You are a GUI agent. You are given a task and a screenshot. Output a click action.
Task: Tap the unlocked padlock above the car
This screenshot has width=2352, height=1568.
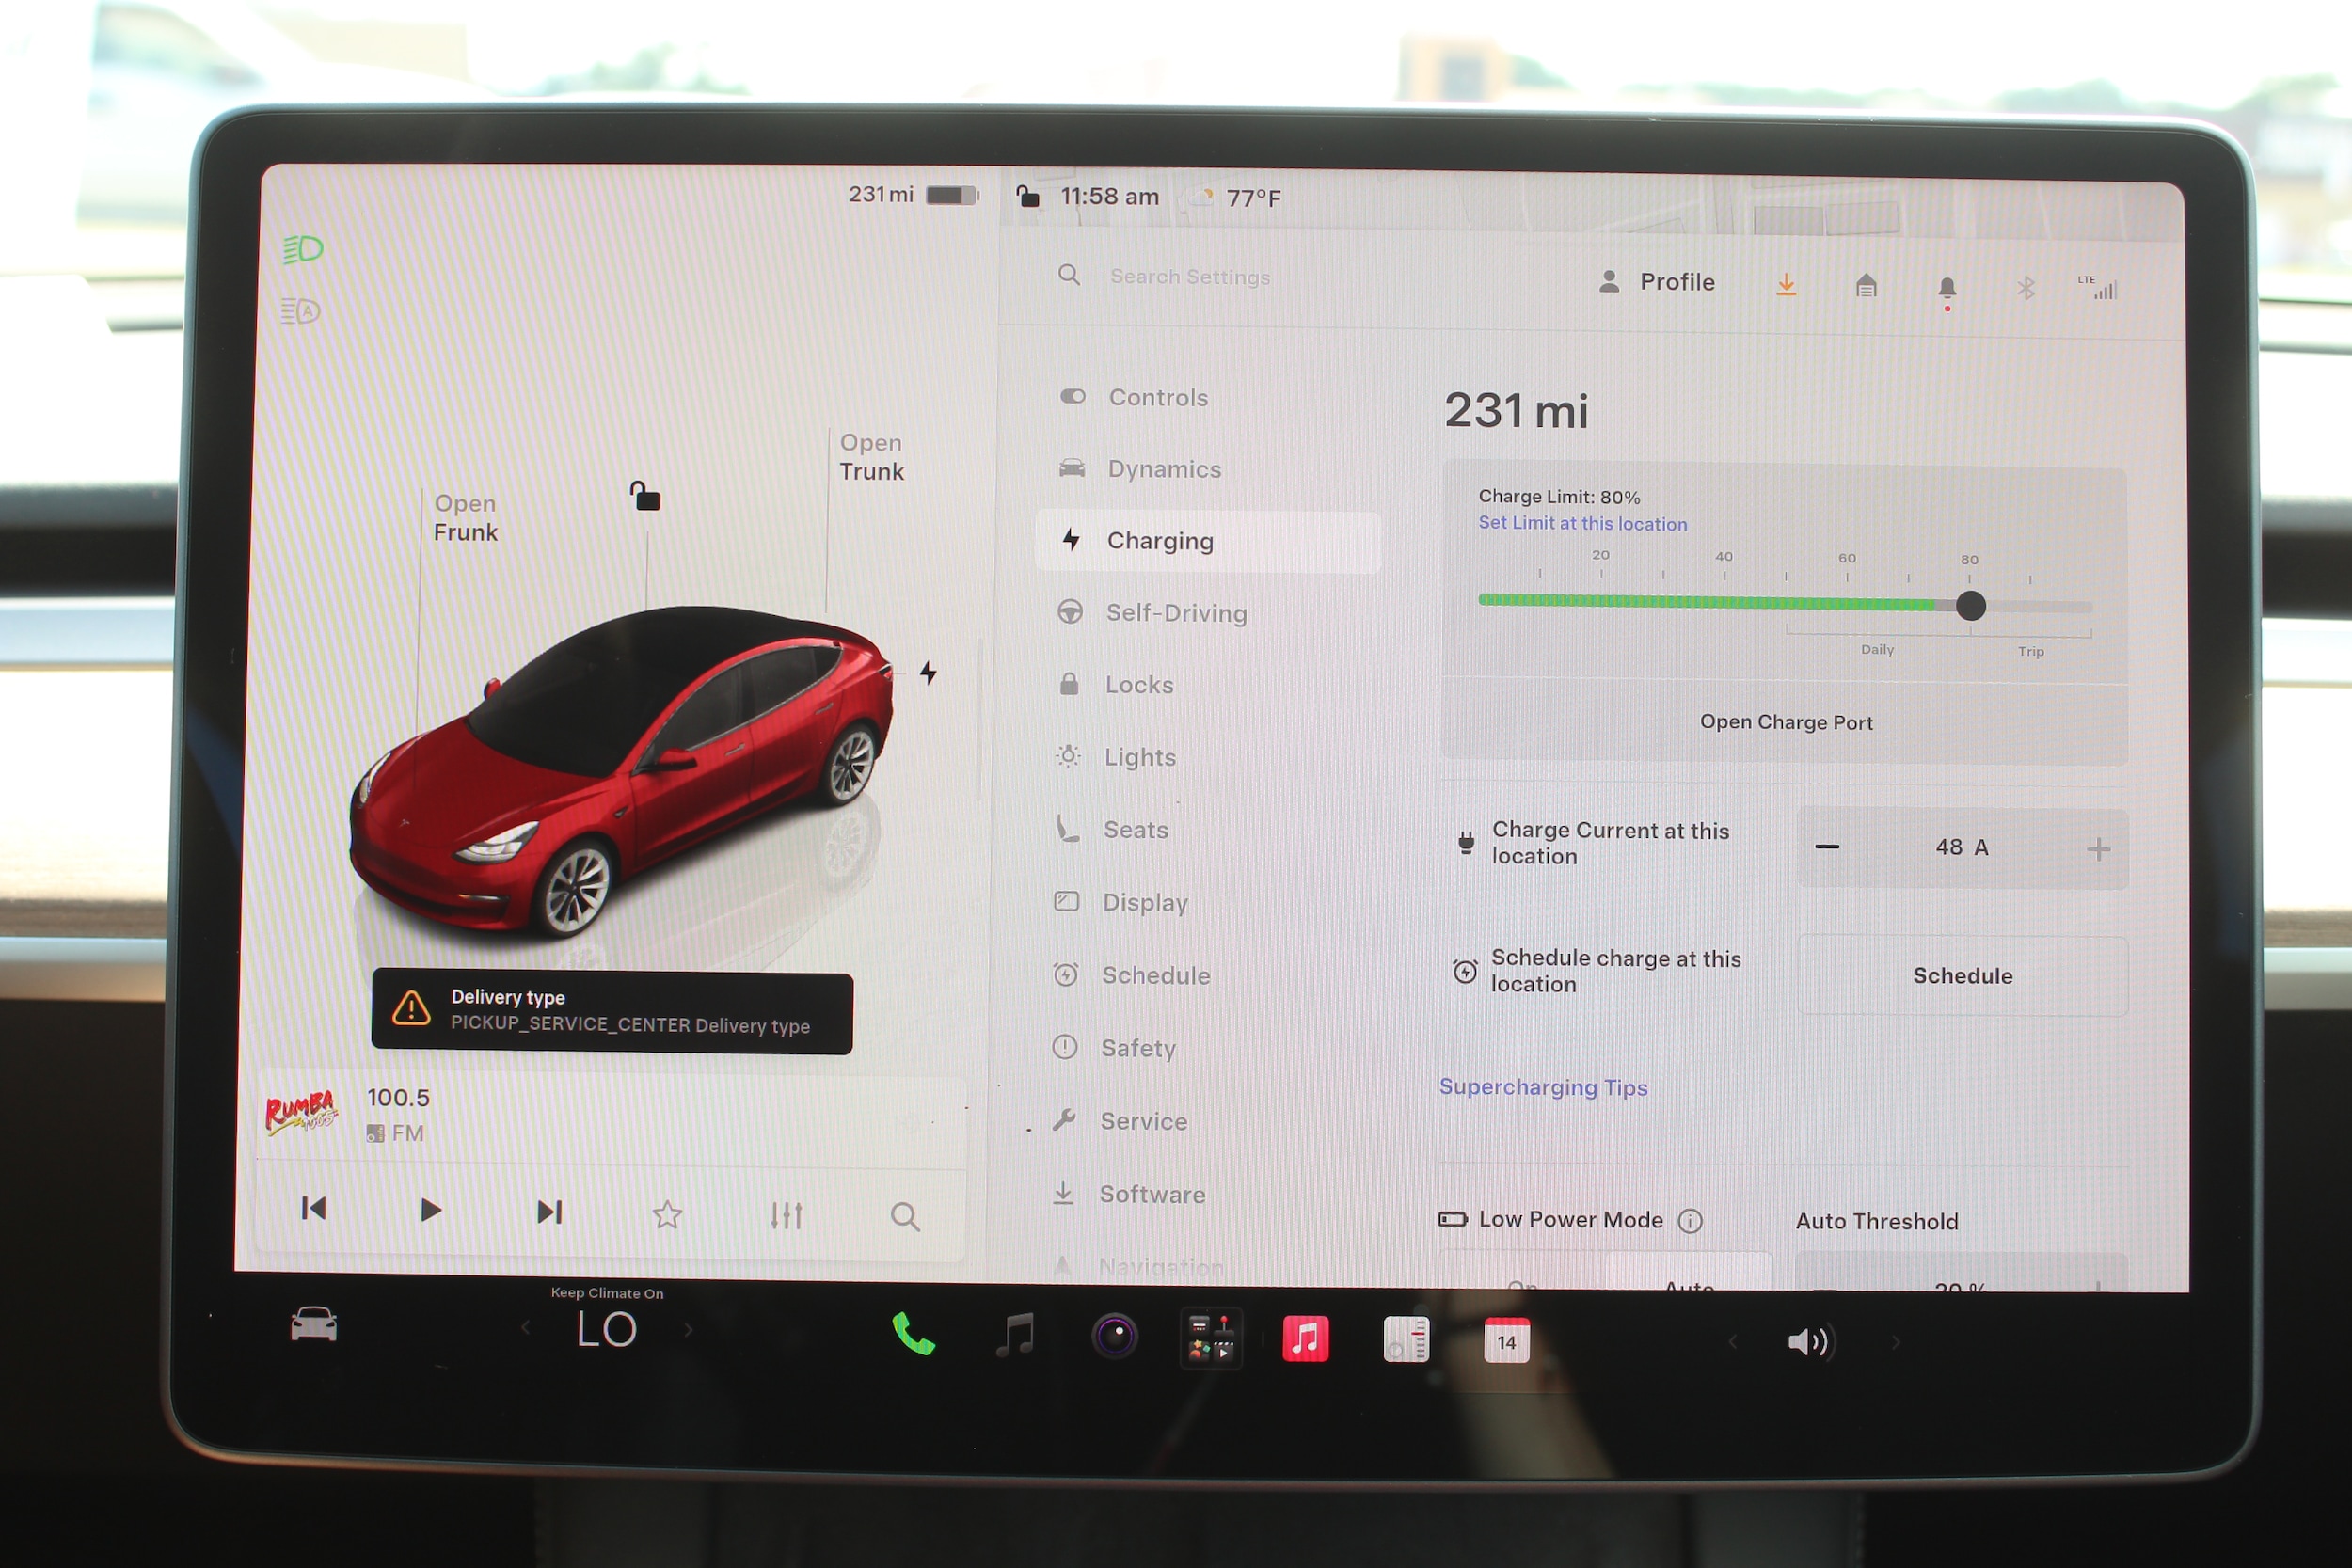pos(645,495)
